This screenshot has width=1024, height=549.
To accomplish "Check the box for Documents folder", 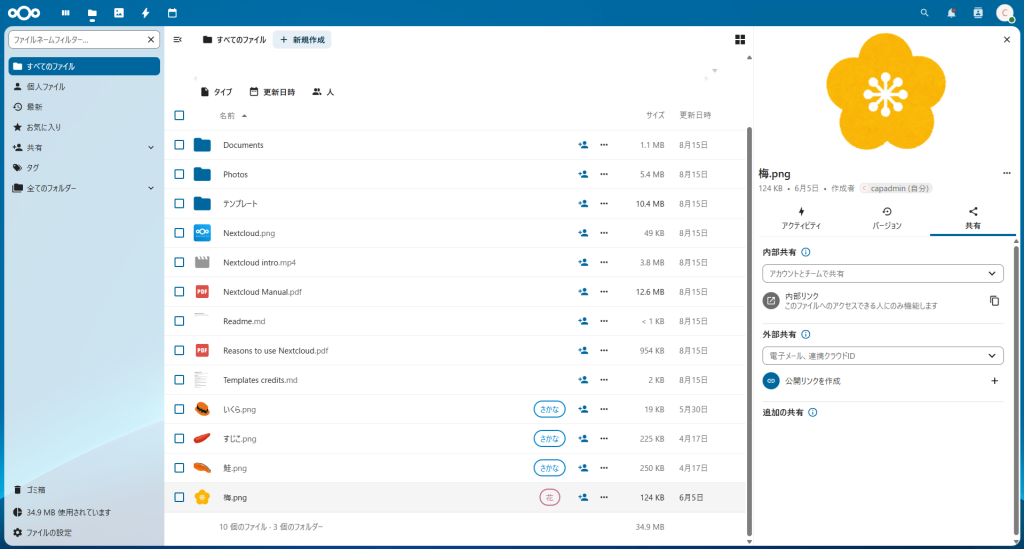I will (179, 145).
